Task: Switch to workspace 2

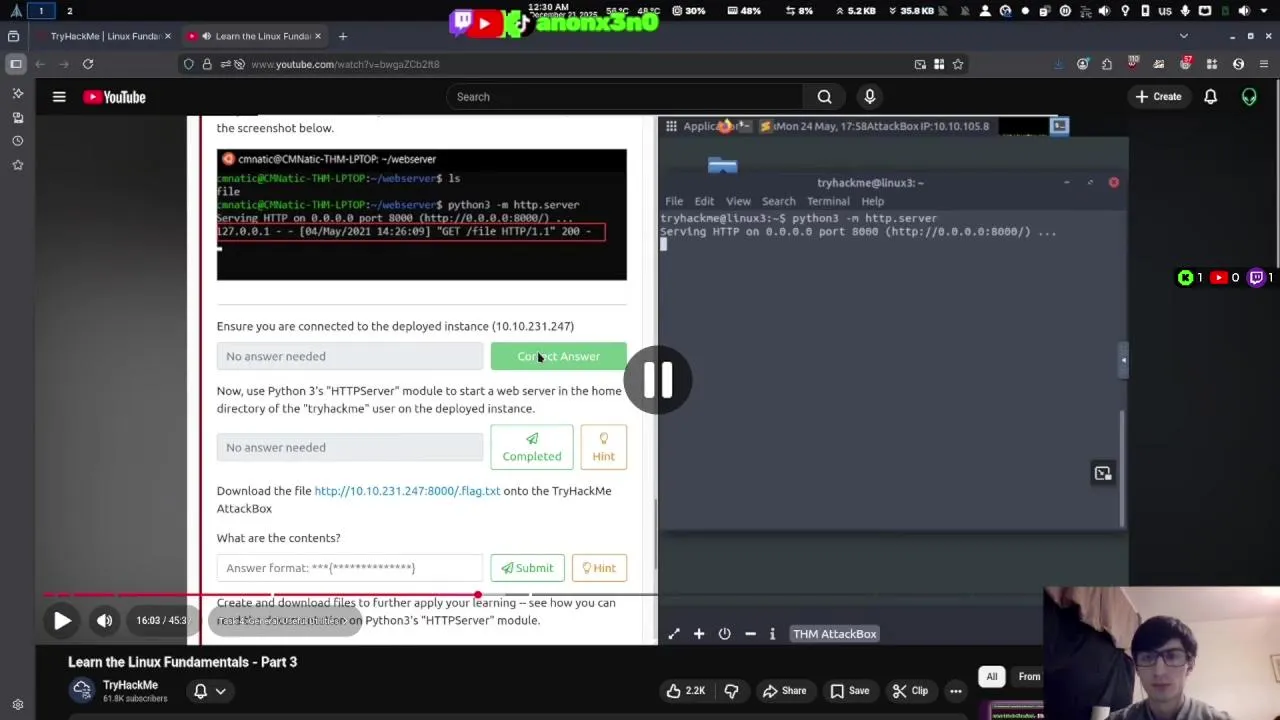Action: pyautogui.click(x=69, y=11)
